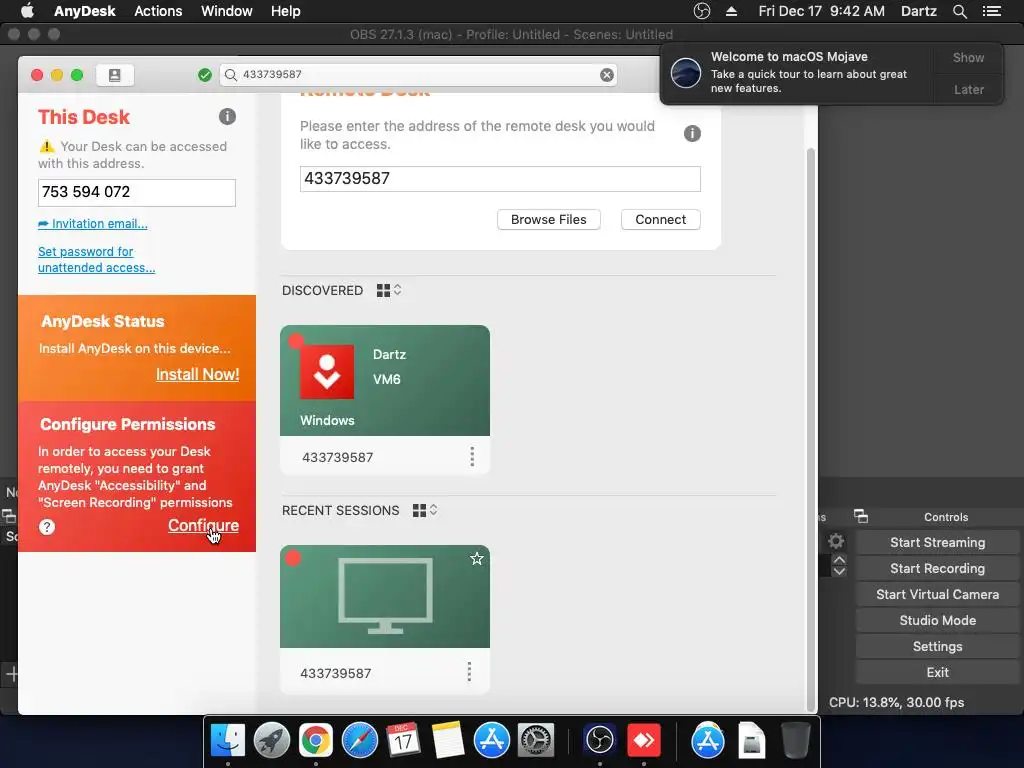Click the top search address field
1024x768 pixels.
tap(418, 75)
